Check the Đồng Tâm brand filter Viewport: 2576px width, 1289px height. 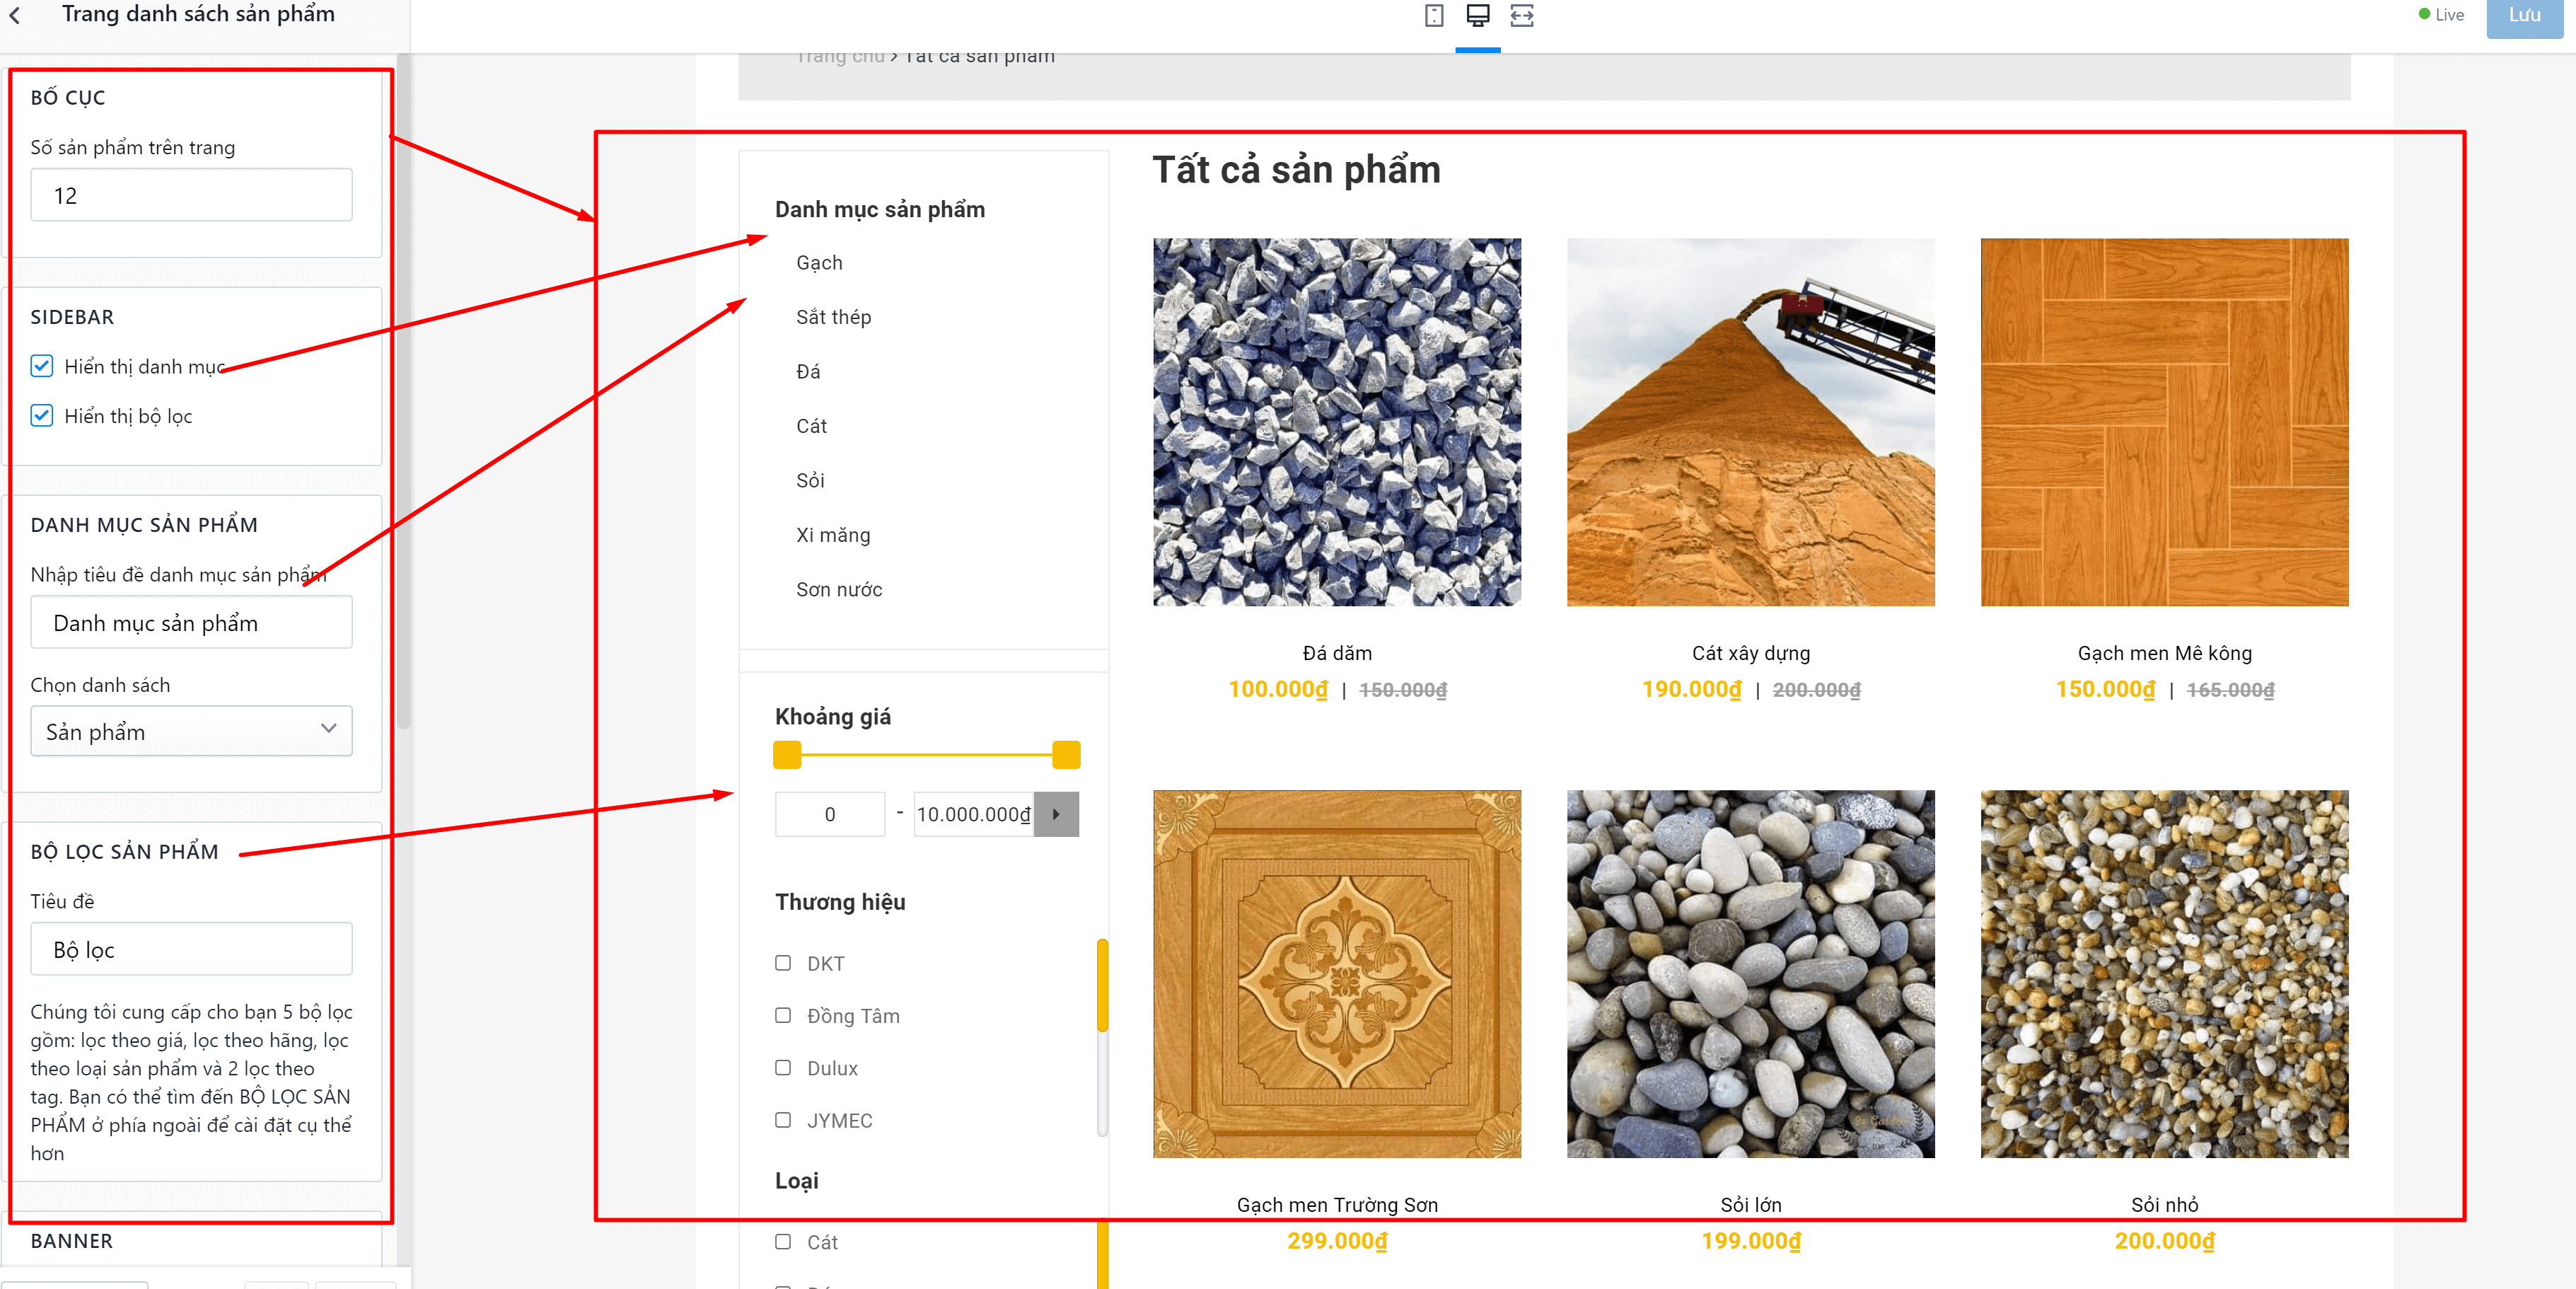783,1015
